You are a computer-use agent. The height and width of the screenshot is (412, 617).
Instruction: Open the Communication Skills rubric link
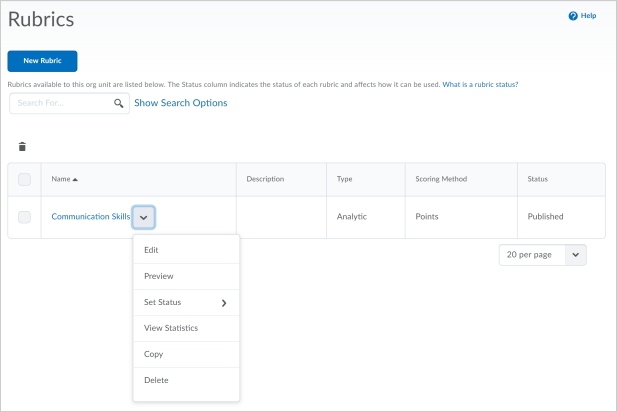point(91,216)
